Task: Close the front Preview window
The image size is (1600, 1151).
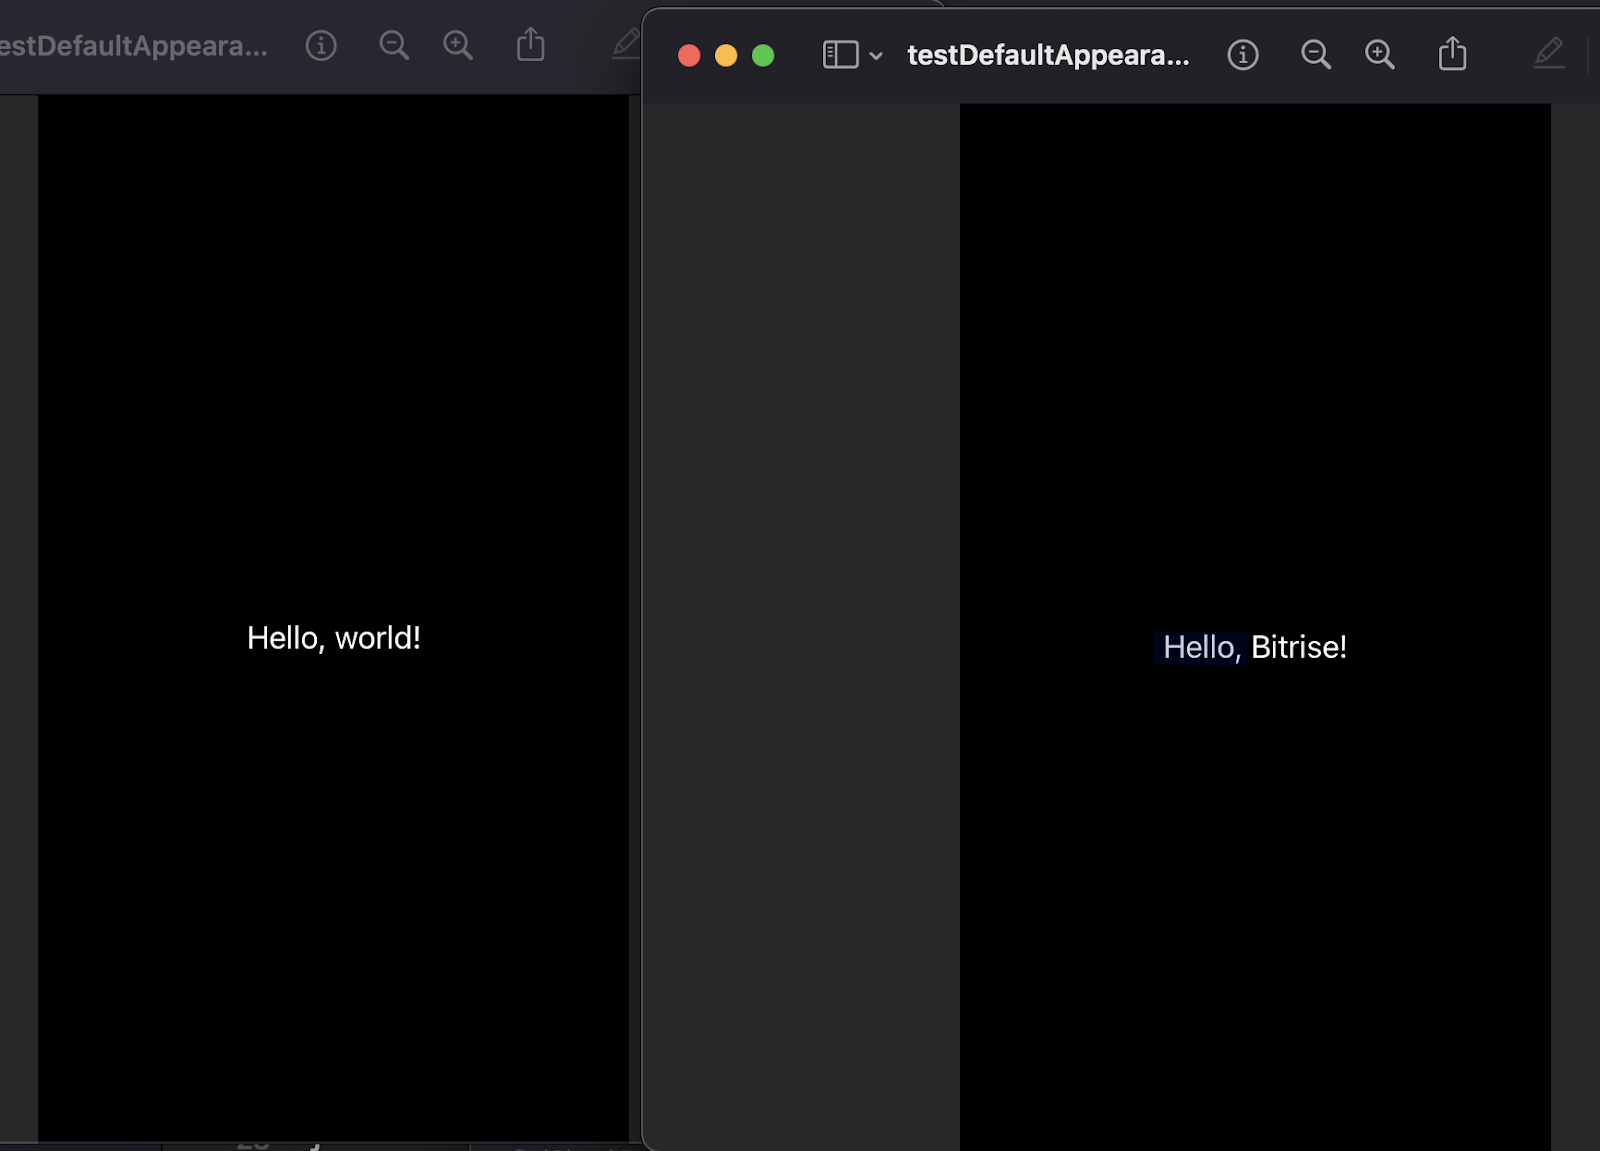Action: click(x=689, y=56)
